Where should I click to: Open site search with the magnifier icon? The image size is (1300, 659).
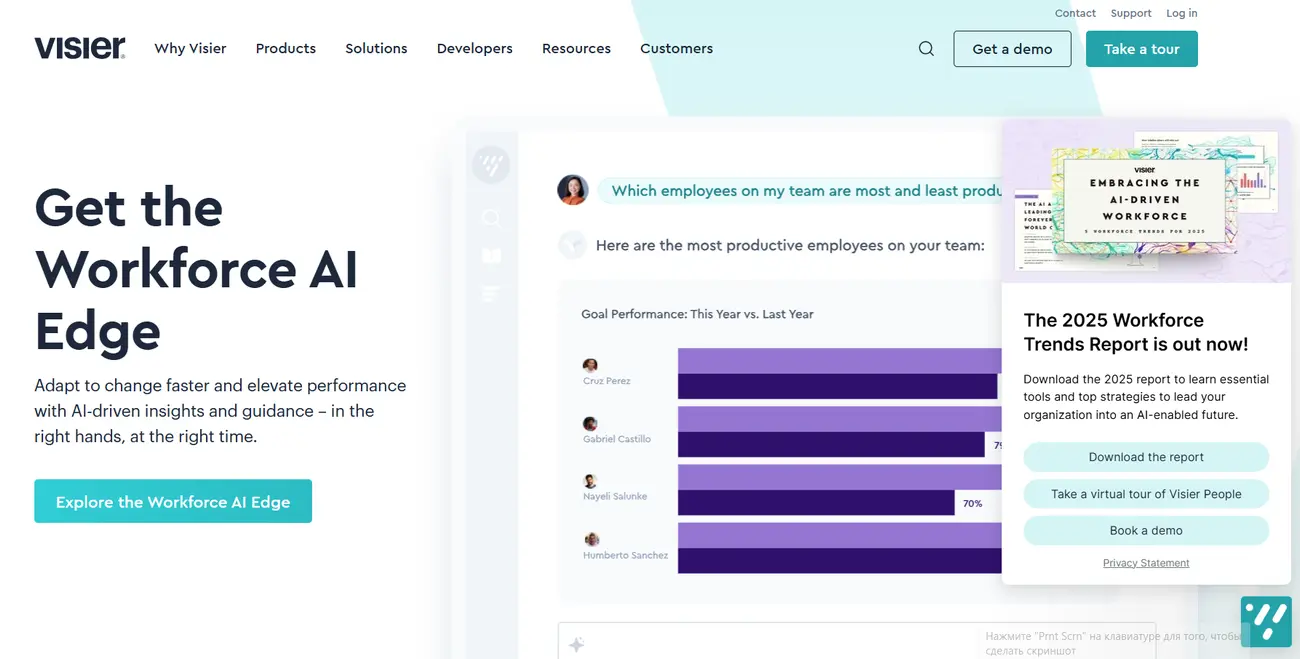pos(926,49)
